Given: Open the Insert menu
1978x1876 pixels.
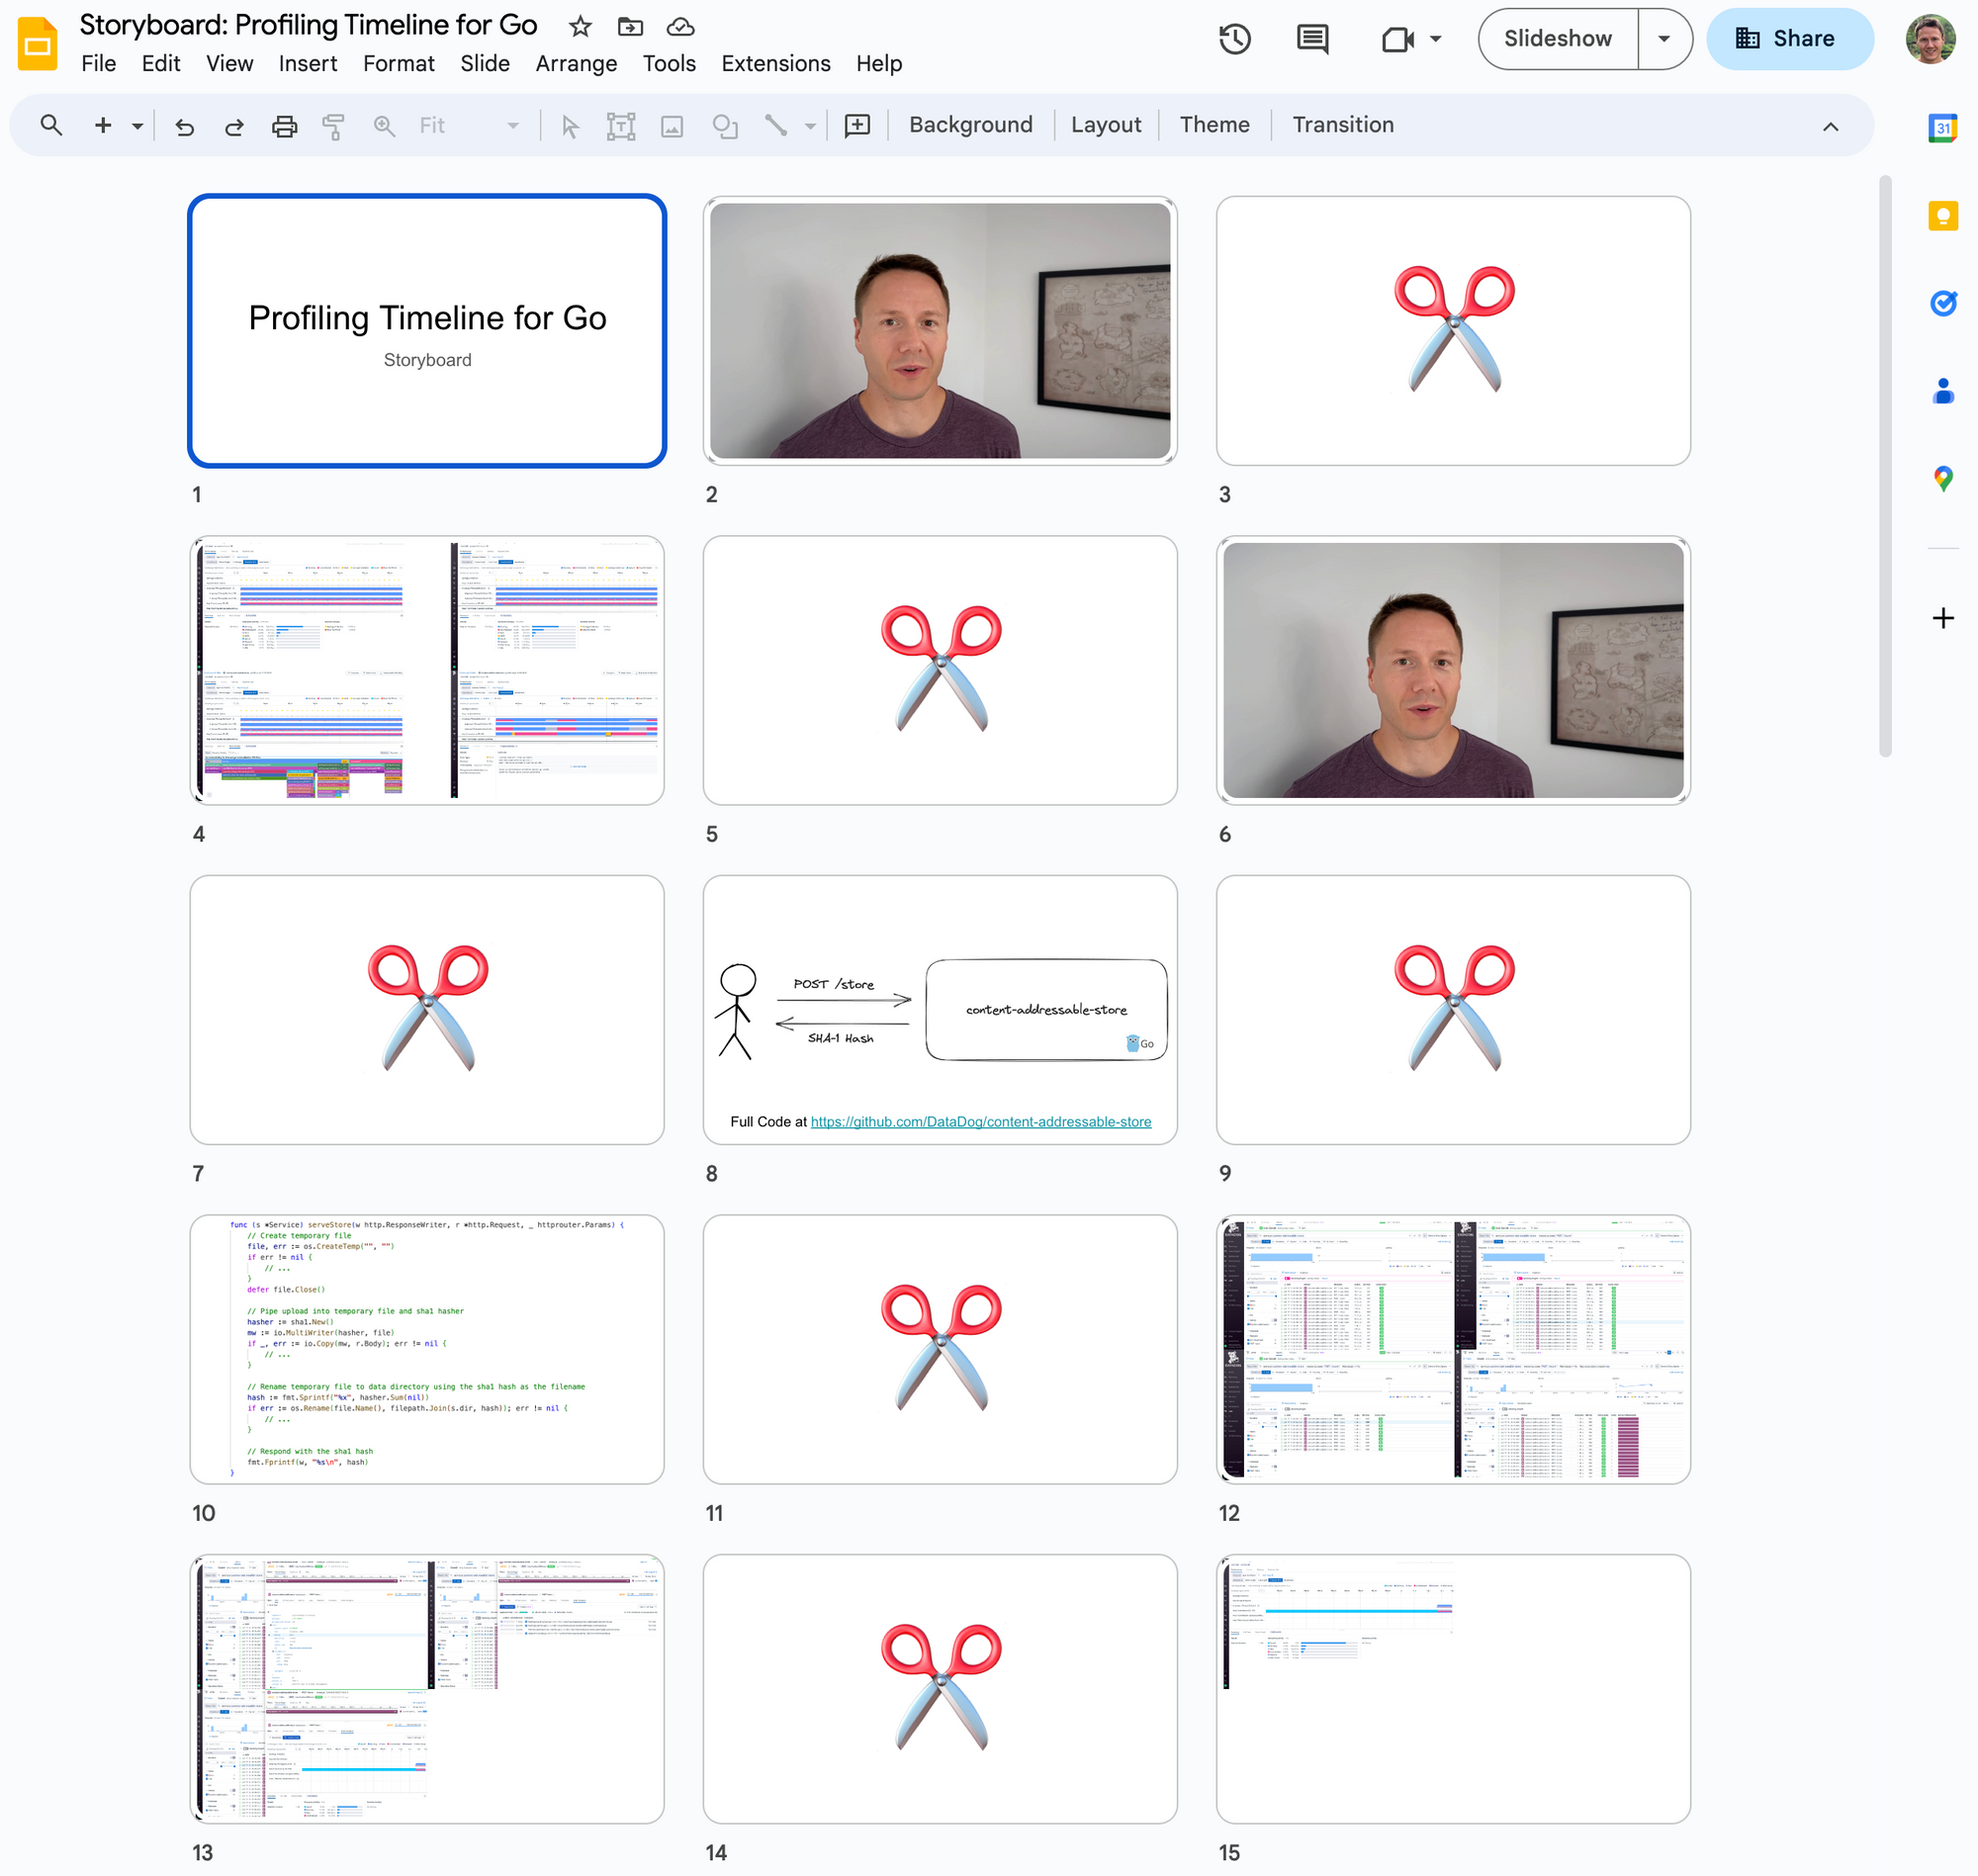Looking at the screenshot, I should pos(307,64).
